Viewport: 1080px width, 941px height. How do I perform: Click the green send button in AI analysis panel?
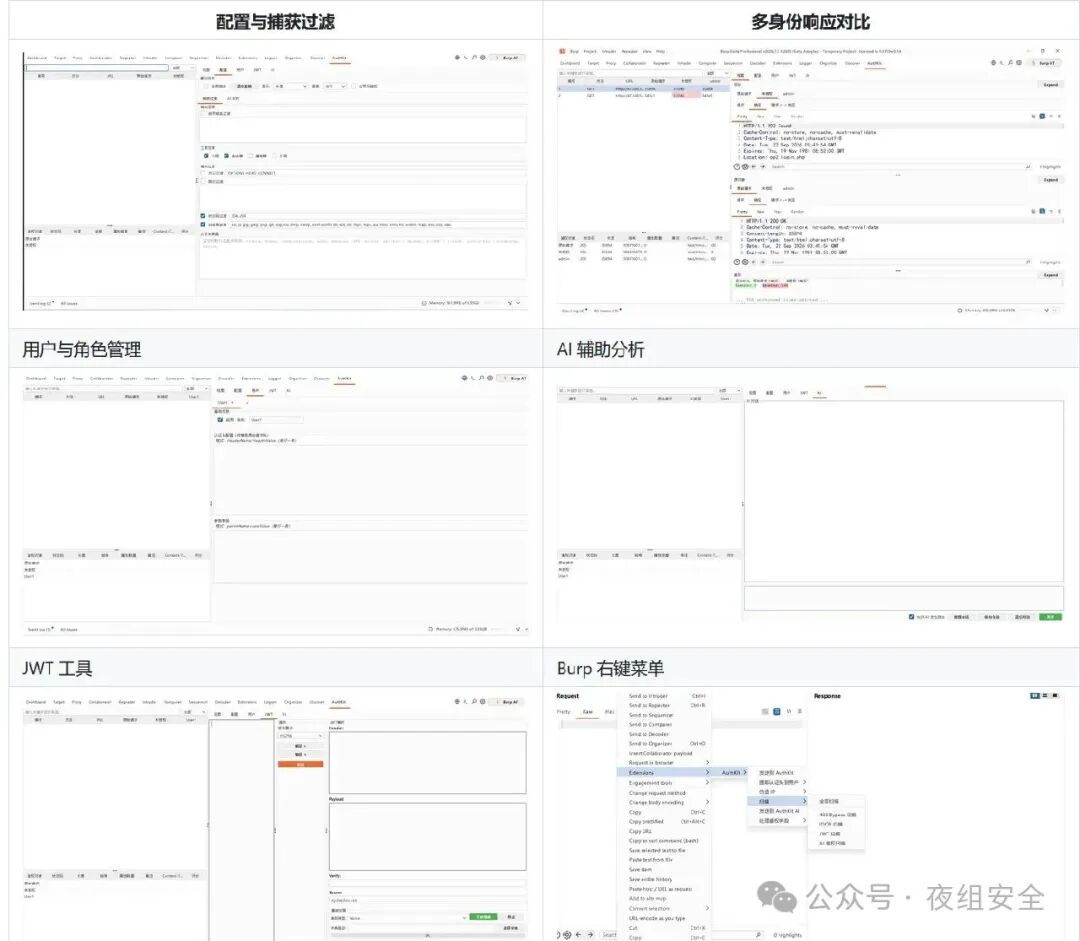[1050, 617]
